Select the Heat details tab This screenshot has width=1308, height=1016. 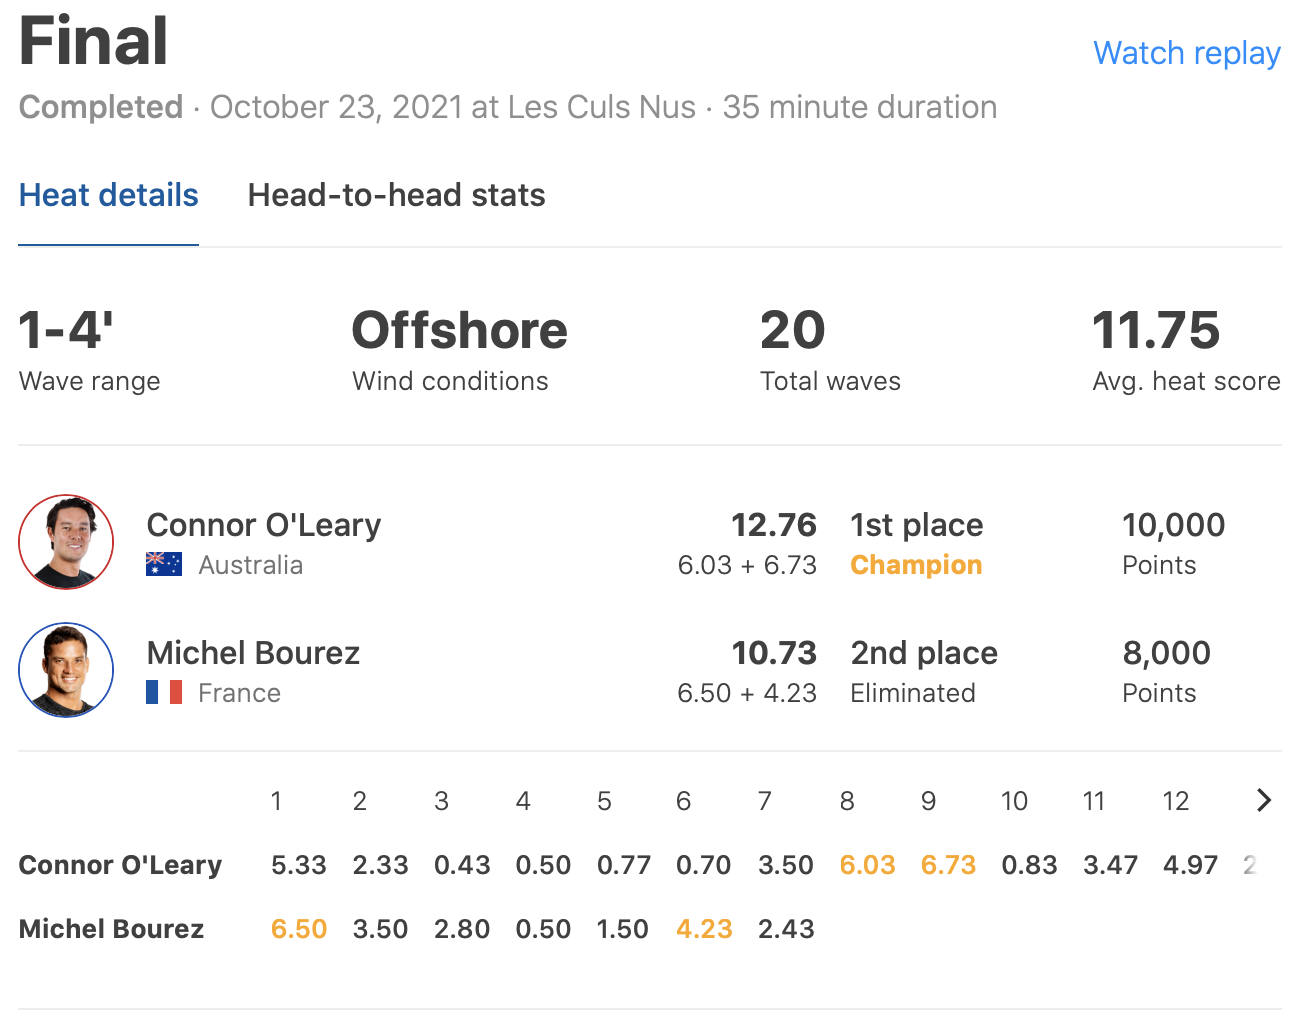coord(108,195)
